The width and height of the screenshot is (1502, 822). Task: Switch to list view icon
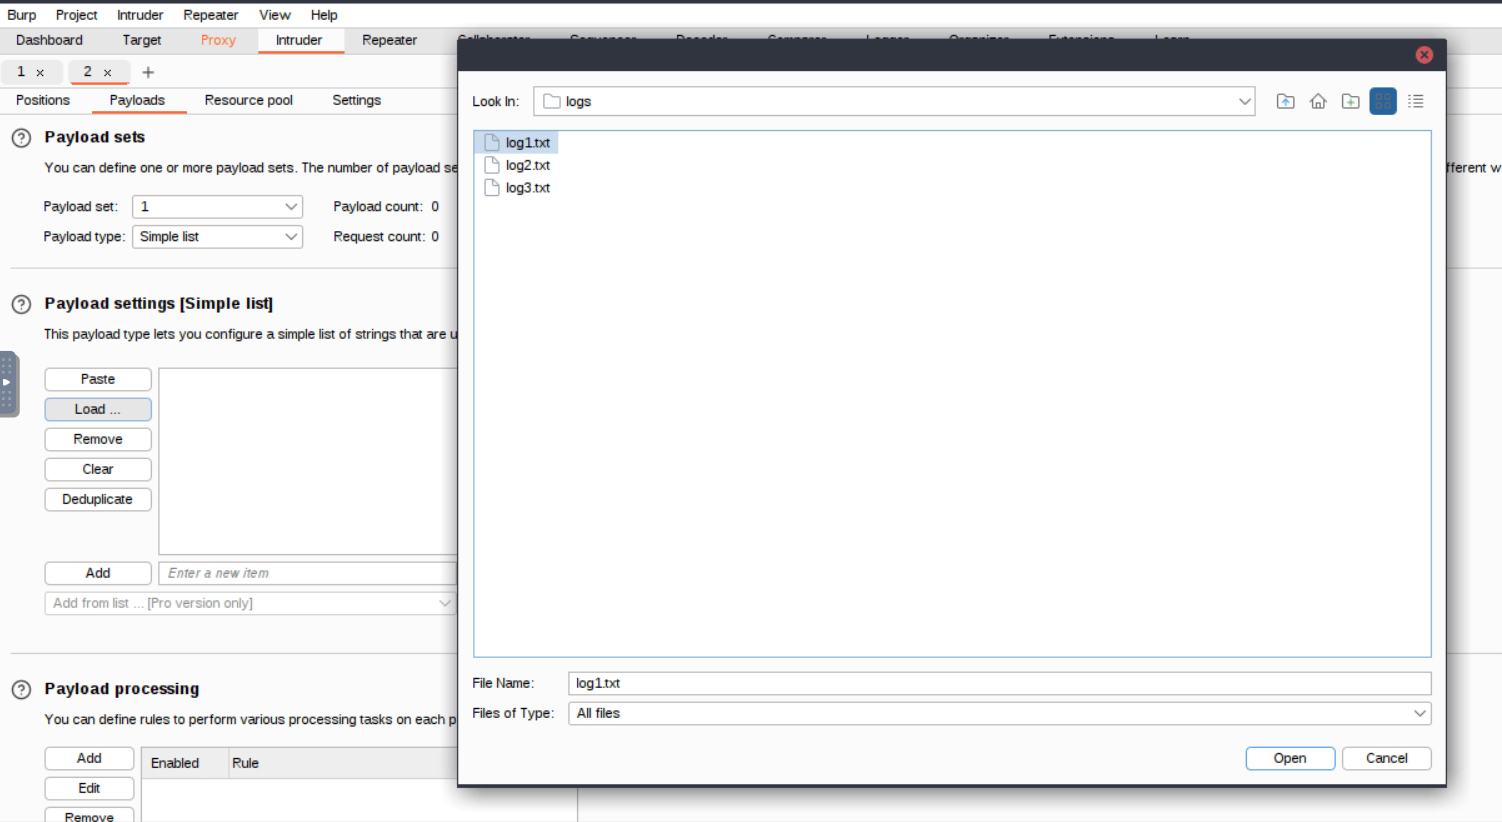tap(1383, 101)
